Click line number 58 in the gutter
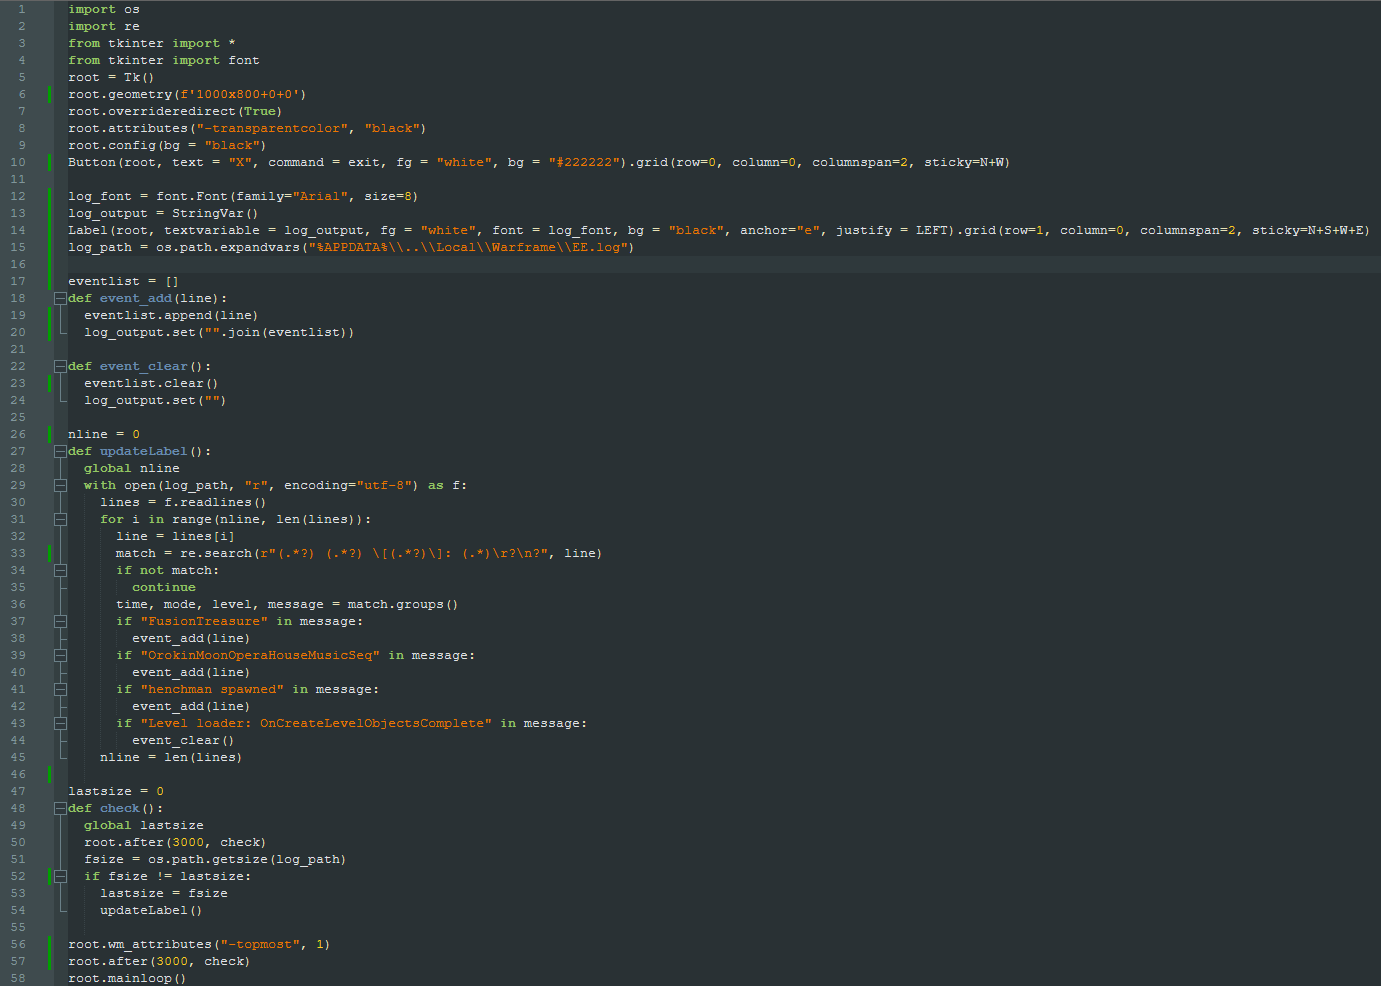 pyautogui.click(x=18, y=978)
